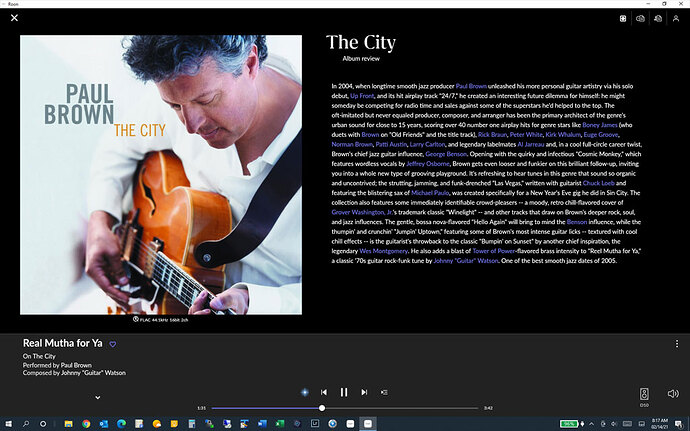The width and height of the screenshot is (690, 431).
Task: Open the Chuck Loeb artist link
Action: click(x=598, y=183)
